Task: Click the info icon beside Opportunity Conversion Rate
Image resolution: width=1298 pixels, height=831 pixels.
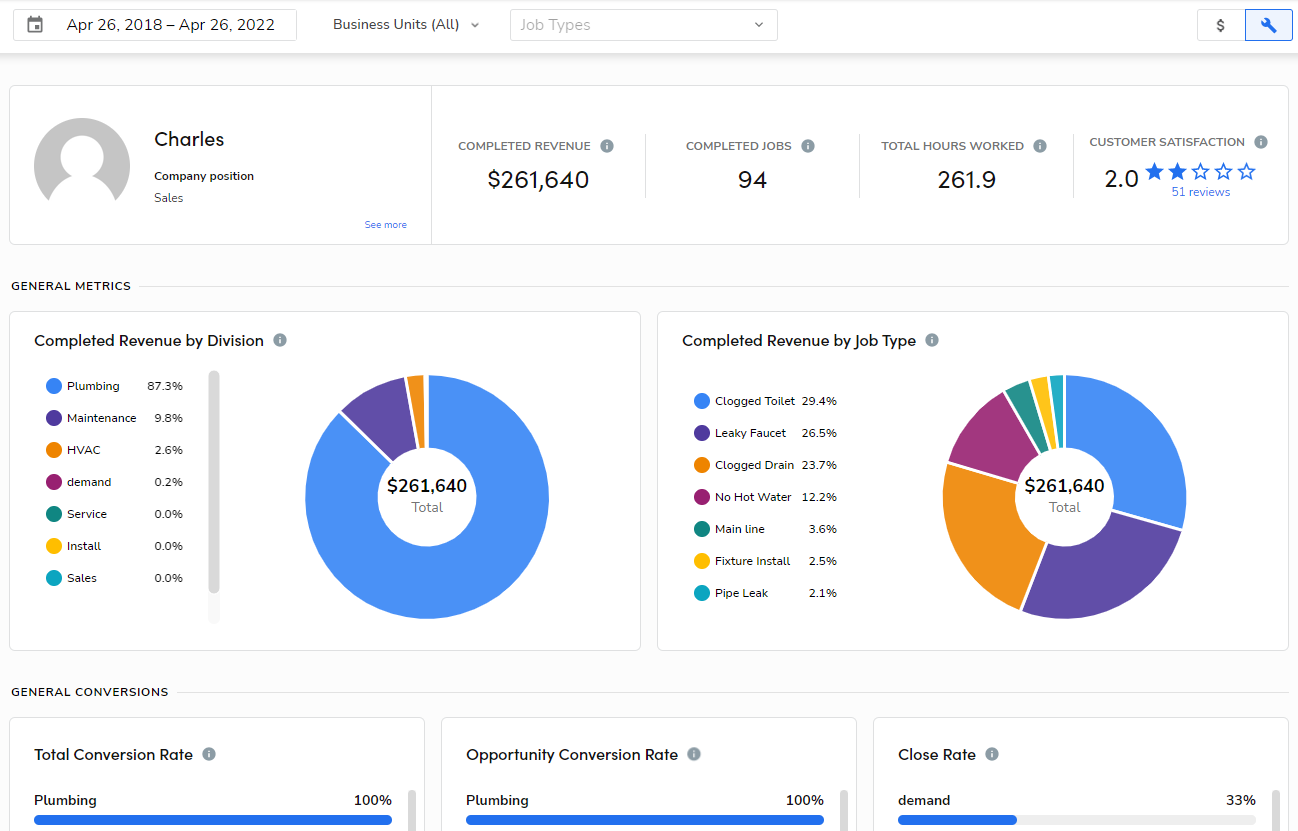Action: tap(693, 754)
